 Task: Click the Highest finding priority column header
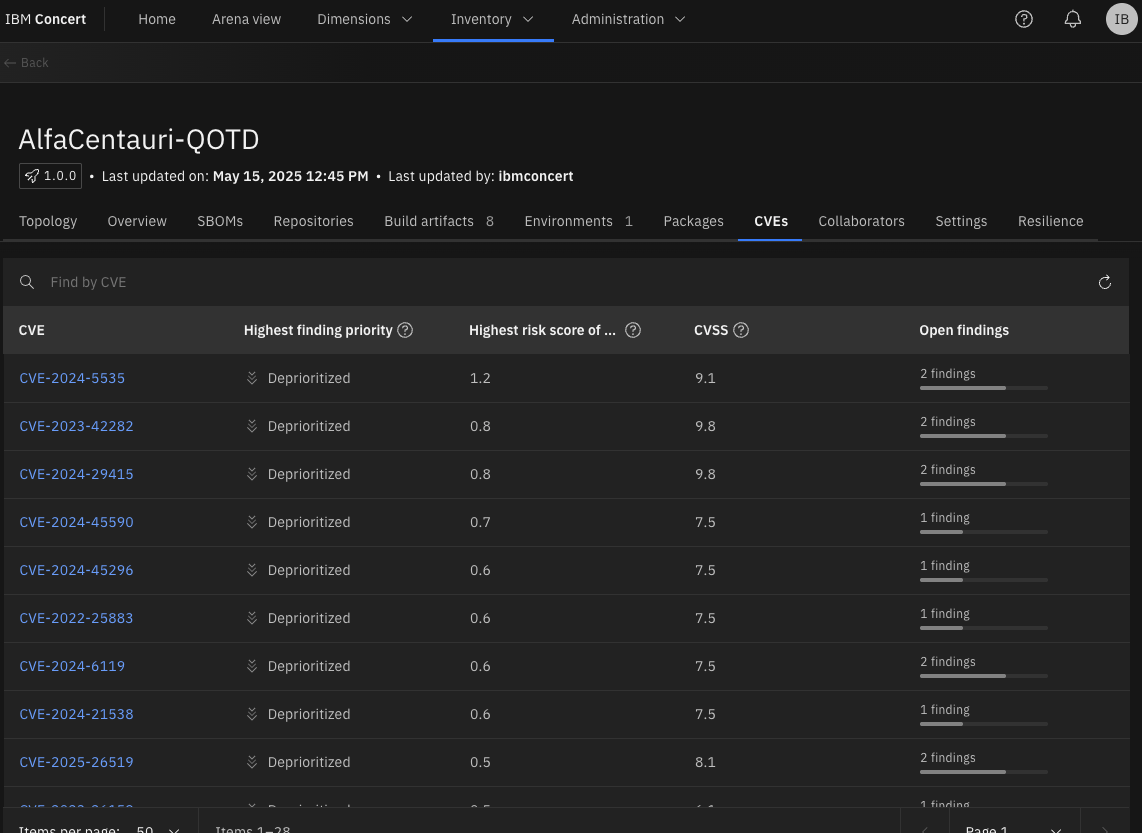(318, 330)
